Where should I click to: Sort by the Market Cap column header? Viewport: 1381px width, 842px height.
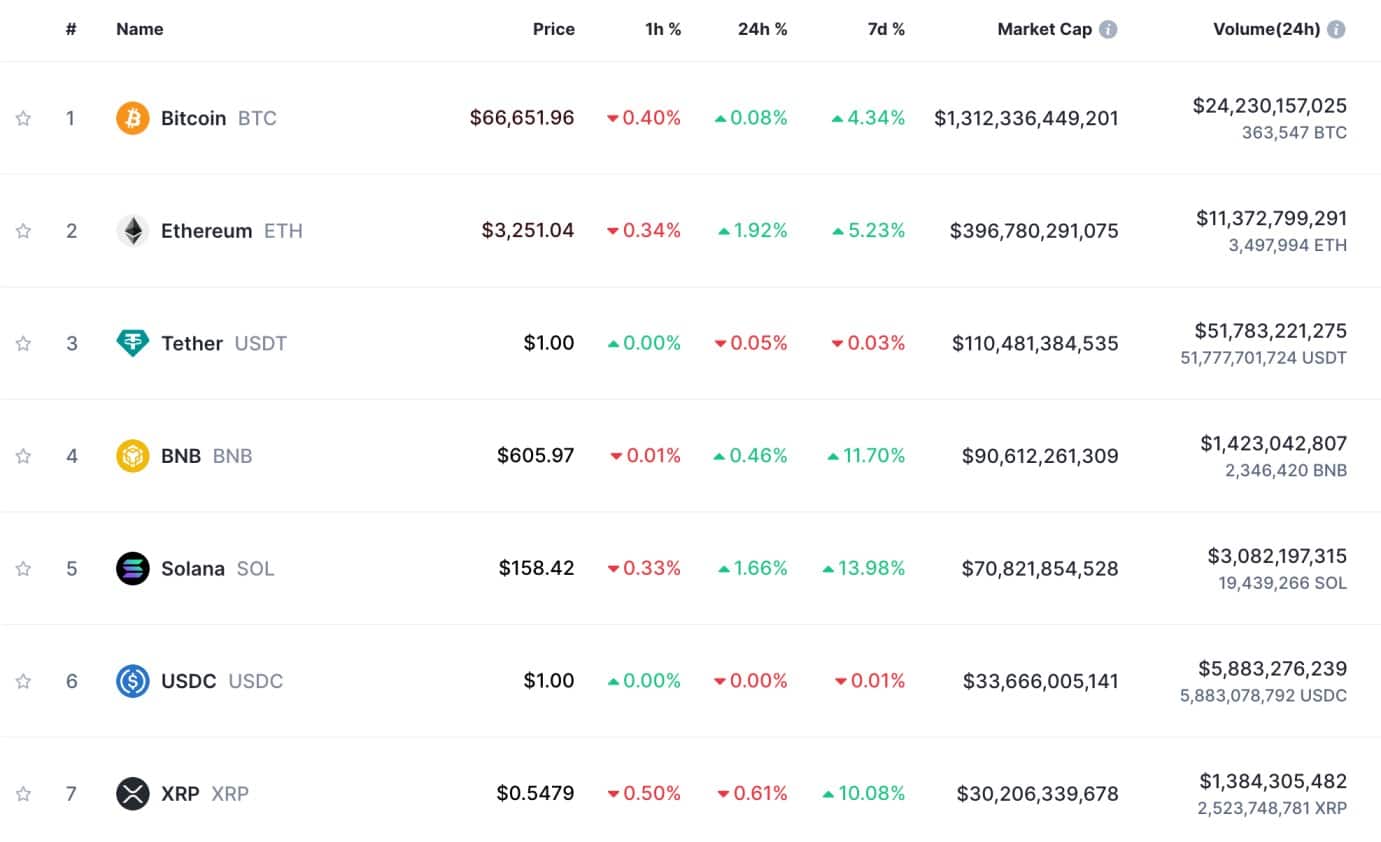pyautogui.click(x=1045, y=29)
